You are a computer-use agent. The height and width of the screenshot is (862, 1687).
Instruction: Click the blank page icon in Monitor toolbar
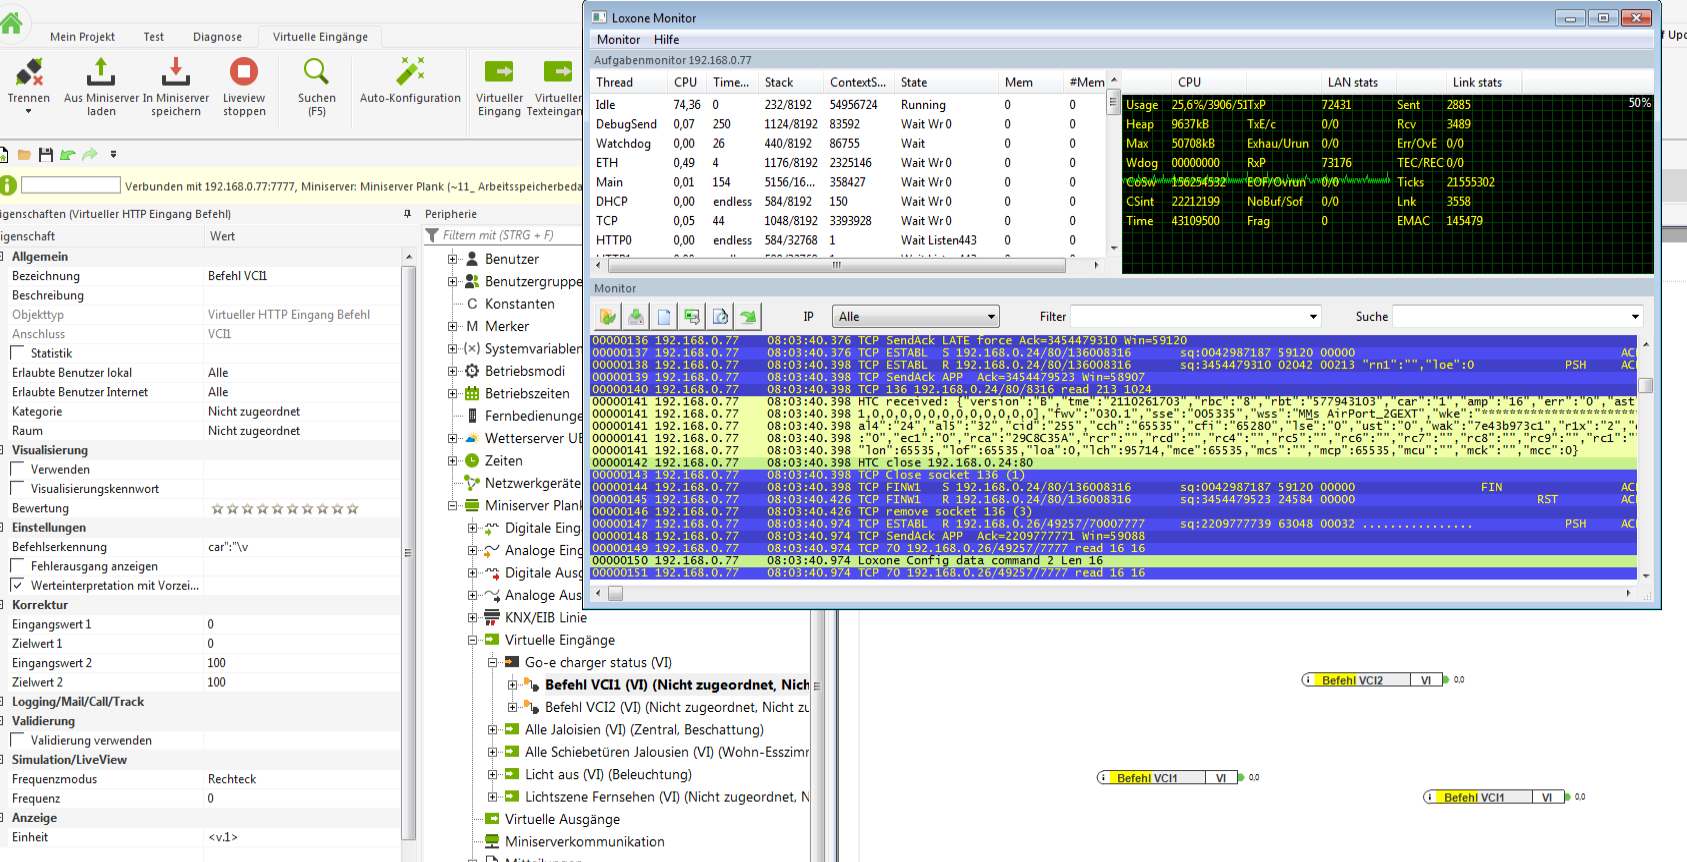664,317
